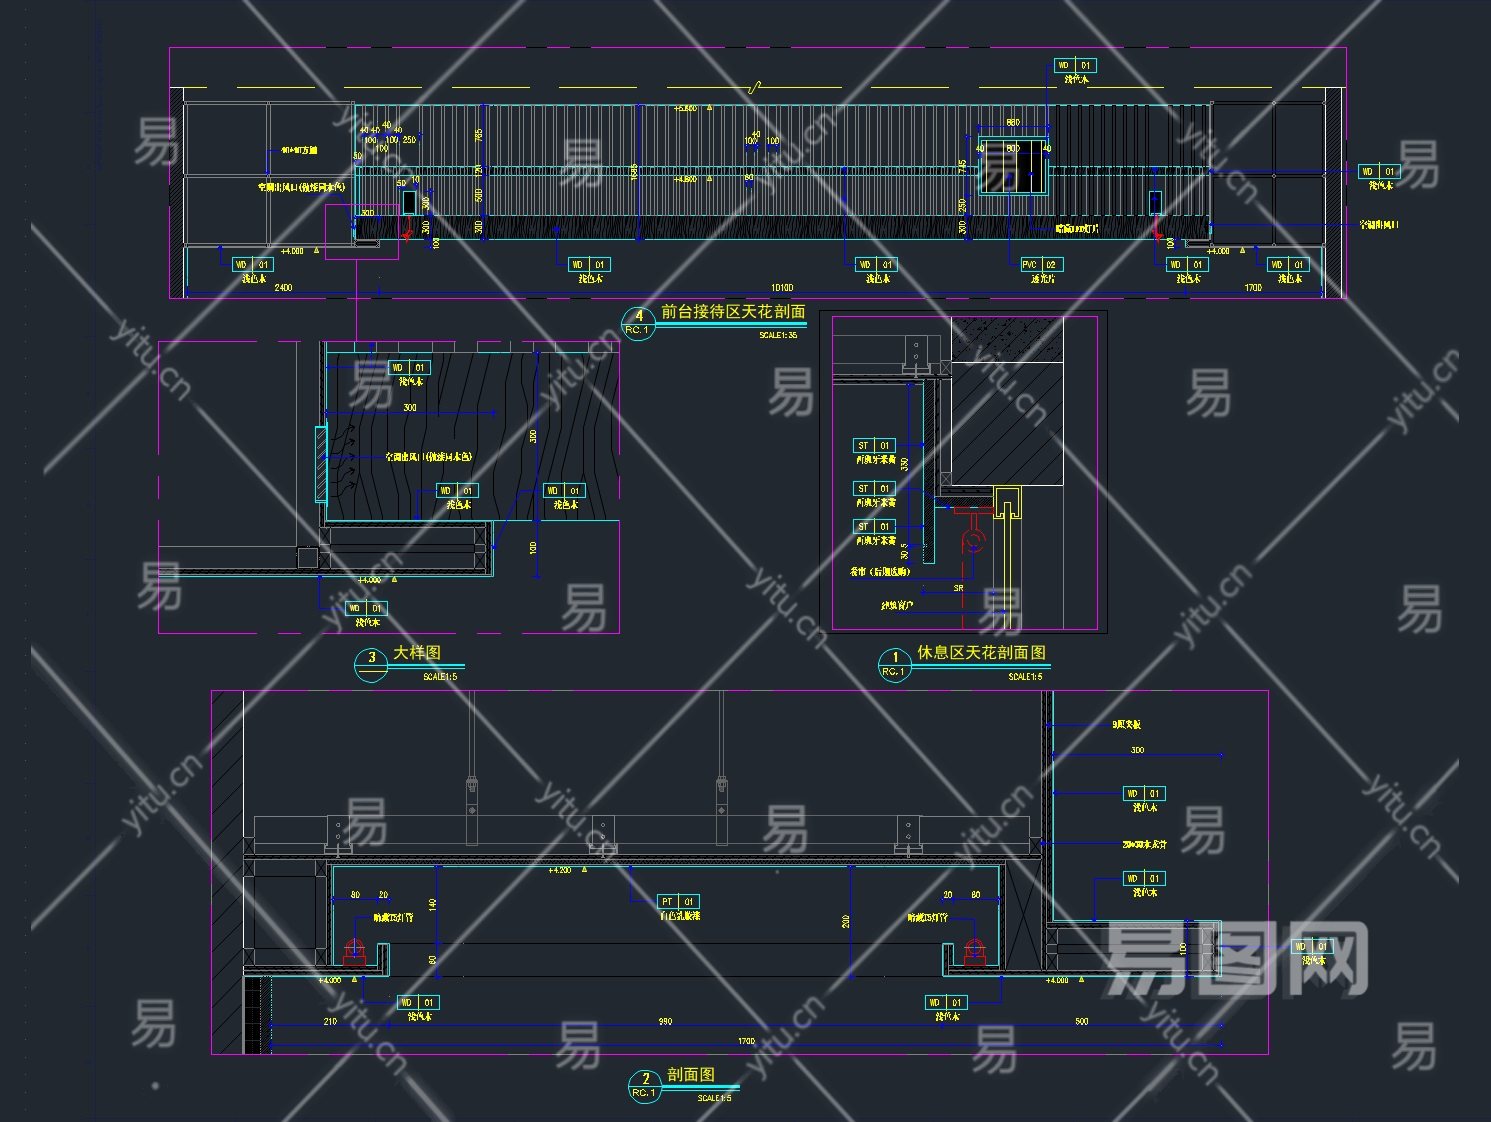Click the scale text under 大样图

[440, 677]
